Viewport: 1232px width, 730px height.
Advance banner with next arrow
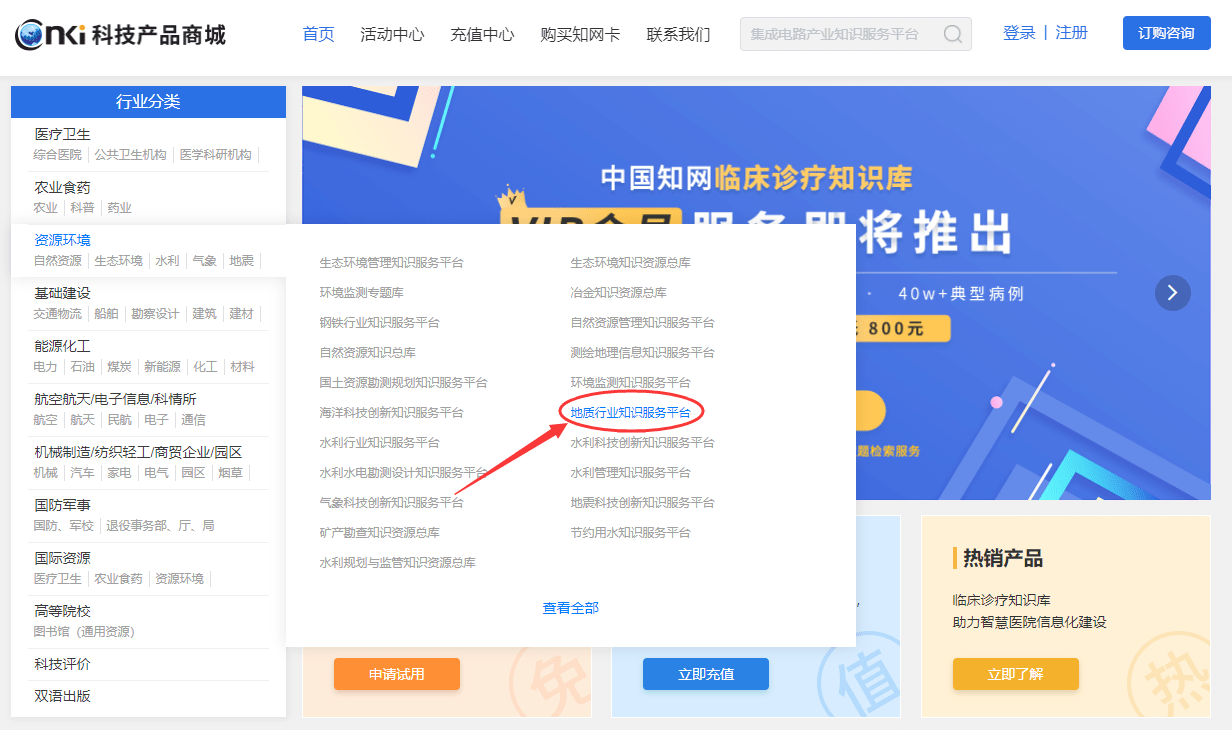pos(1172,293)
